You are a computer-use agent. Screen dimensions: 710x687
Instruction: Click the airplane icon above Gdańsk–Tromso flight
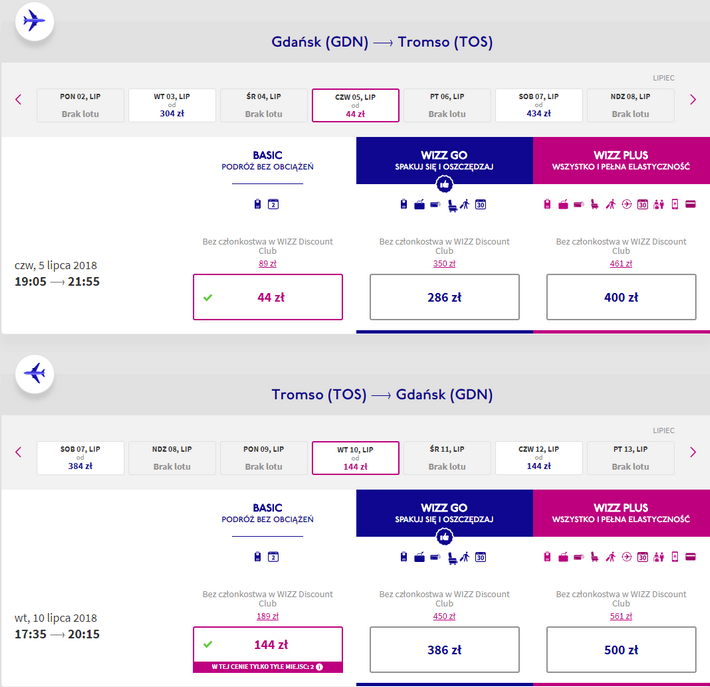35,21
